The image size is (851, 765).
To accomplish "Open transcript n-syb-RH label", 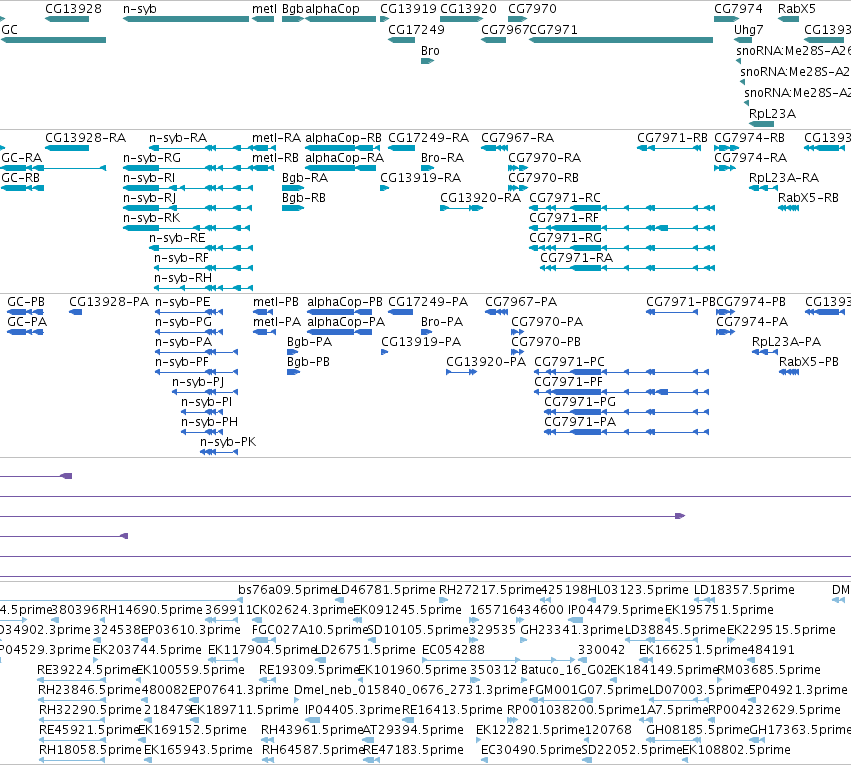I will click(x=183, y=278).
